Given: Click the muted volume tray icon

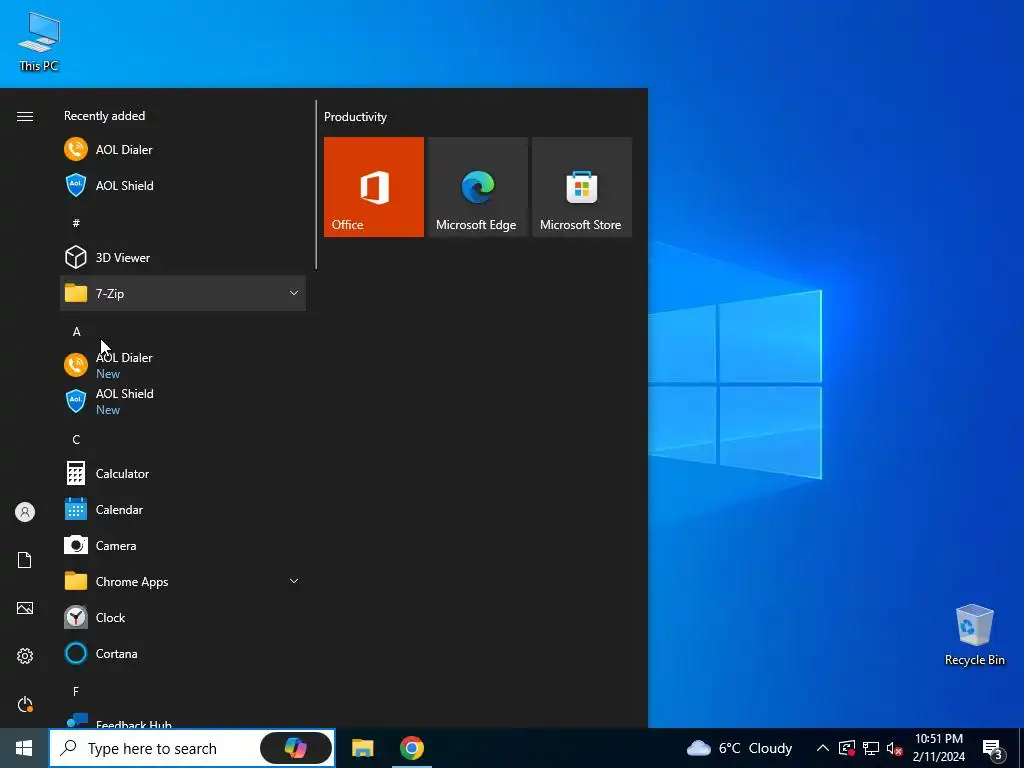Looking at the screenshot, I should point(895,748).
